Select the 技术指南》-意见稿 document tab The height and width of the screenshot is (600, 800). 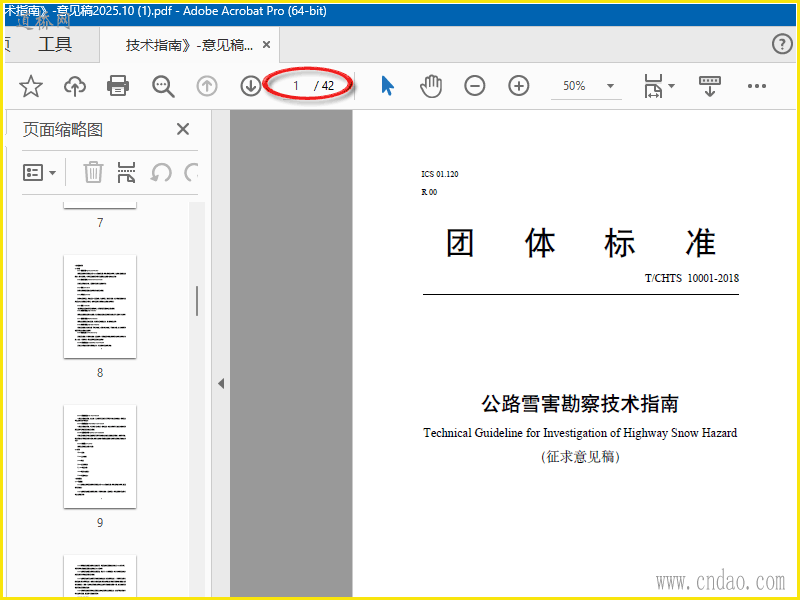pyautogui.click(x=189, y=45)
